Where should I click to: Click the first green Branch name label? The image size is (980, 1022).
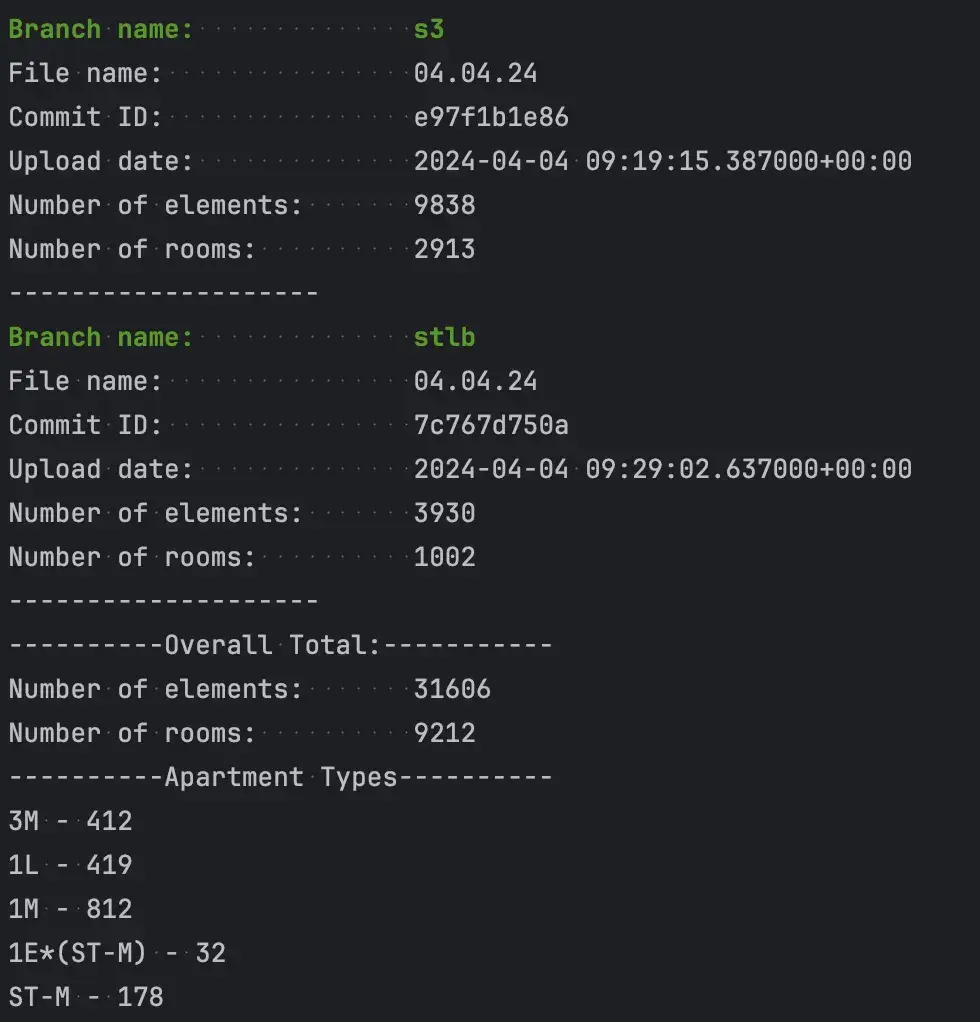[100, 29]
